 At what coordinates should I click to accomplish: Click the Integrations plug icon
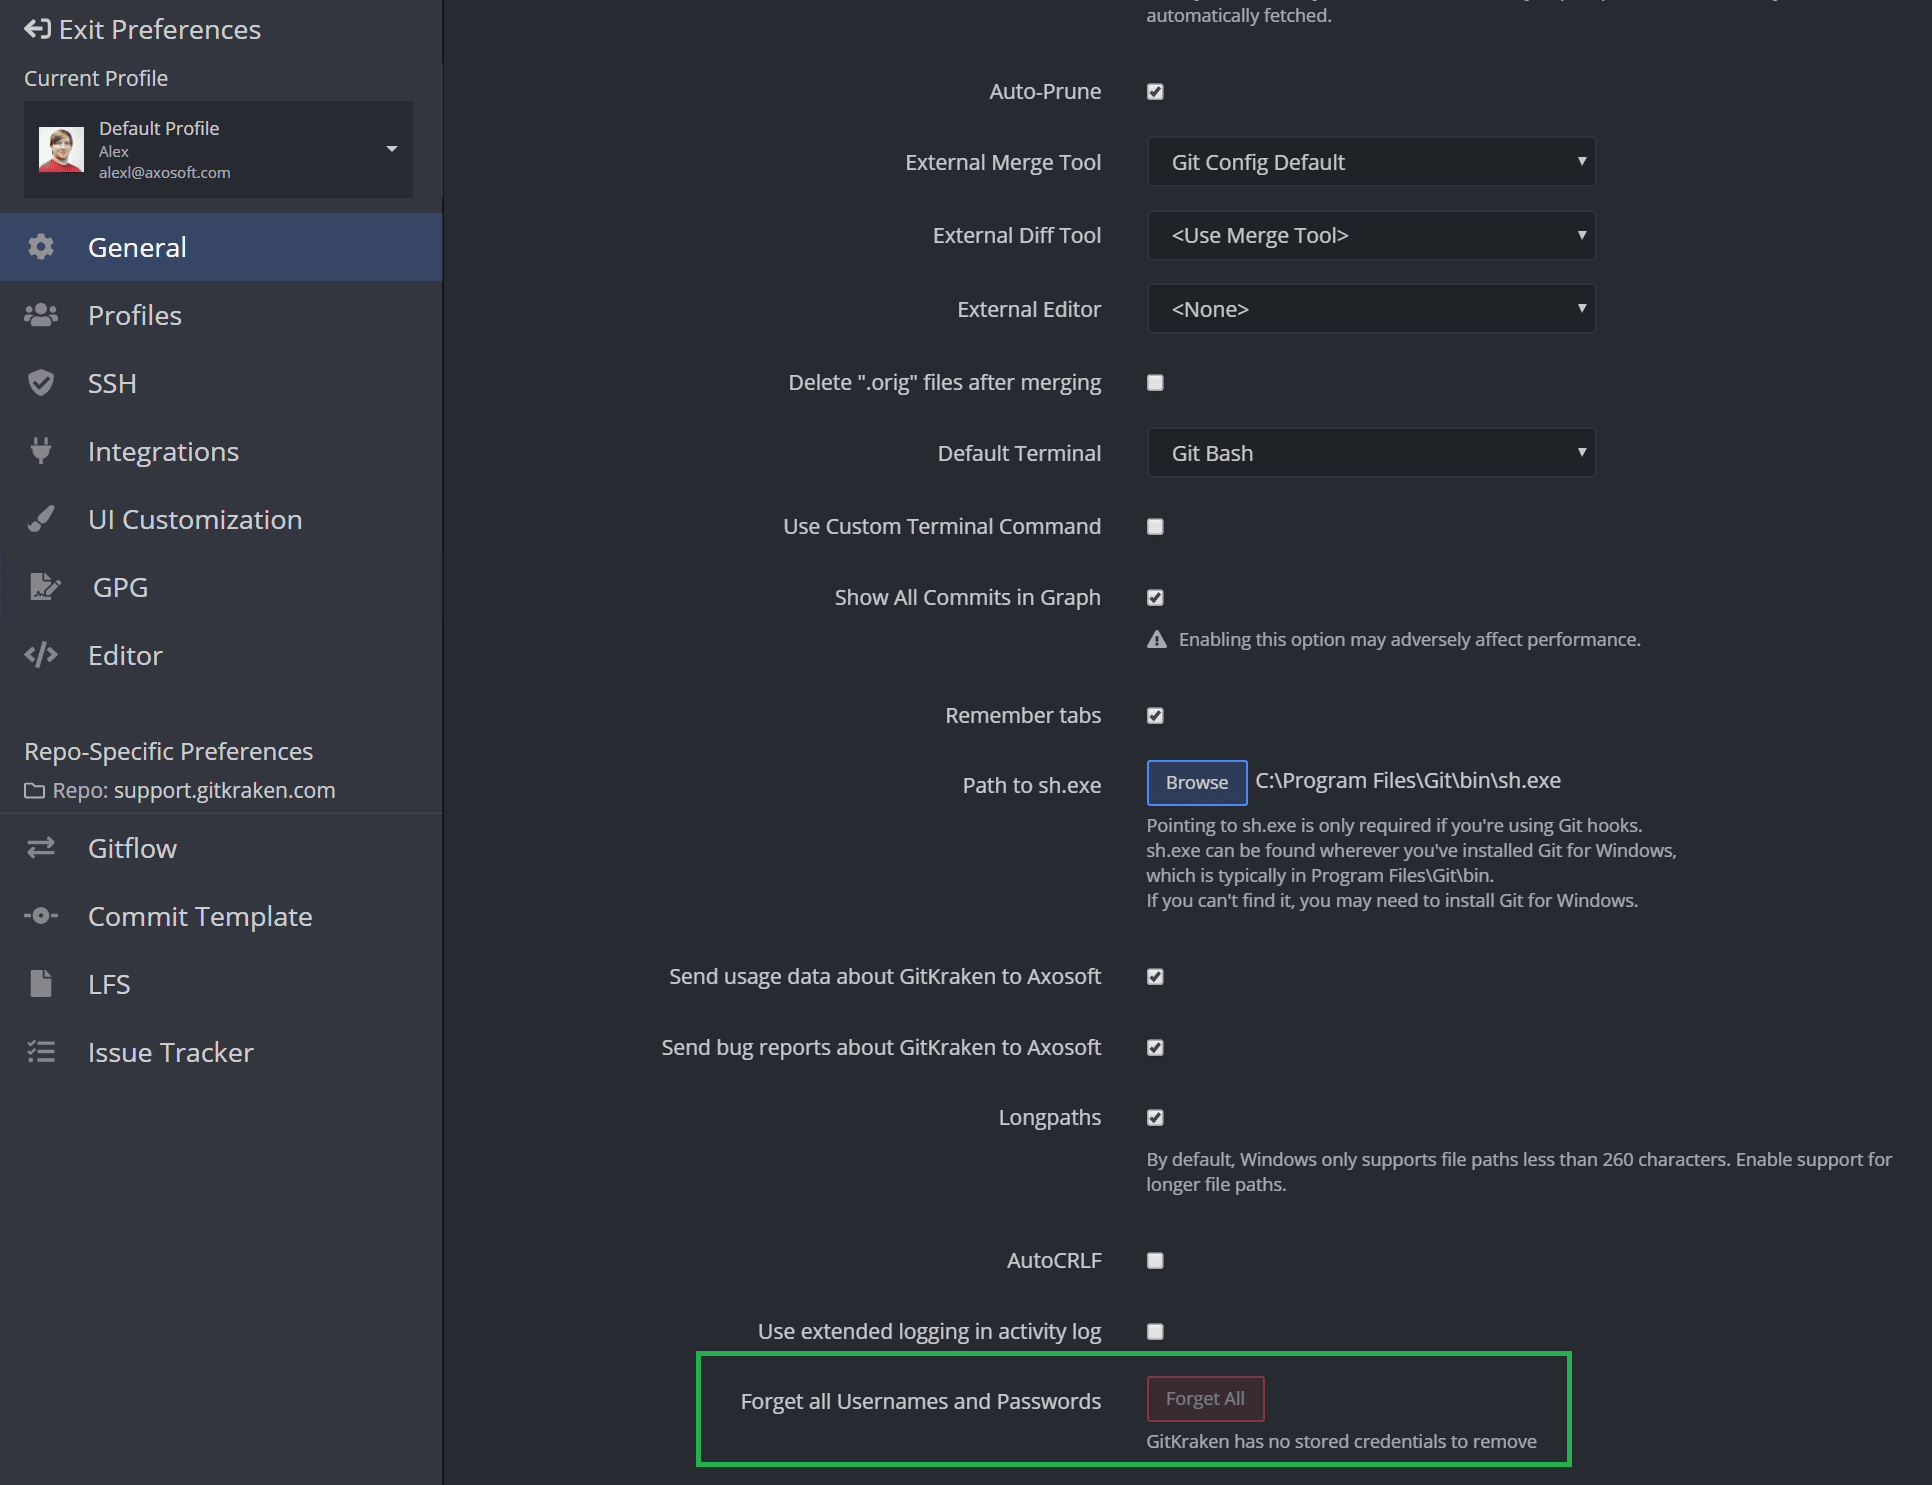(41, 451)
